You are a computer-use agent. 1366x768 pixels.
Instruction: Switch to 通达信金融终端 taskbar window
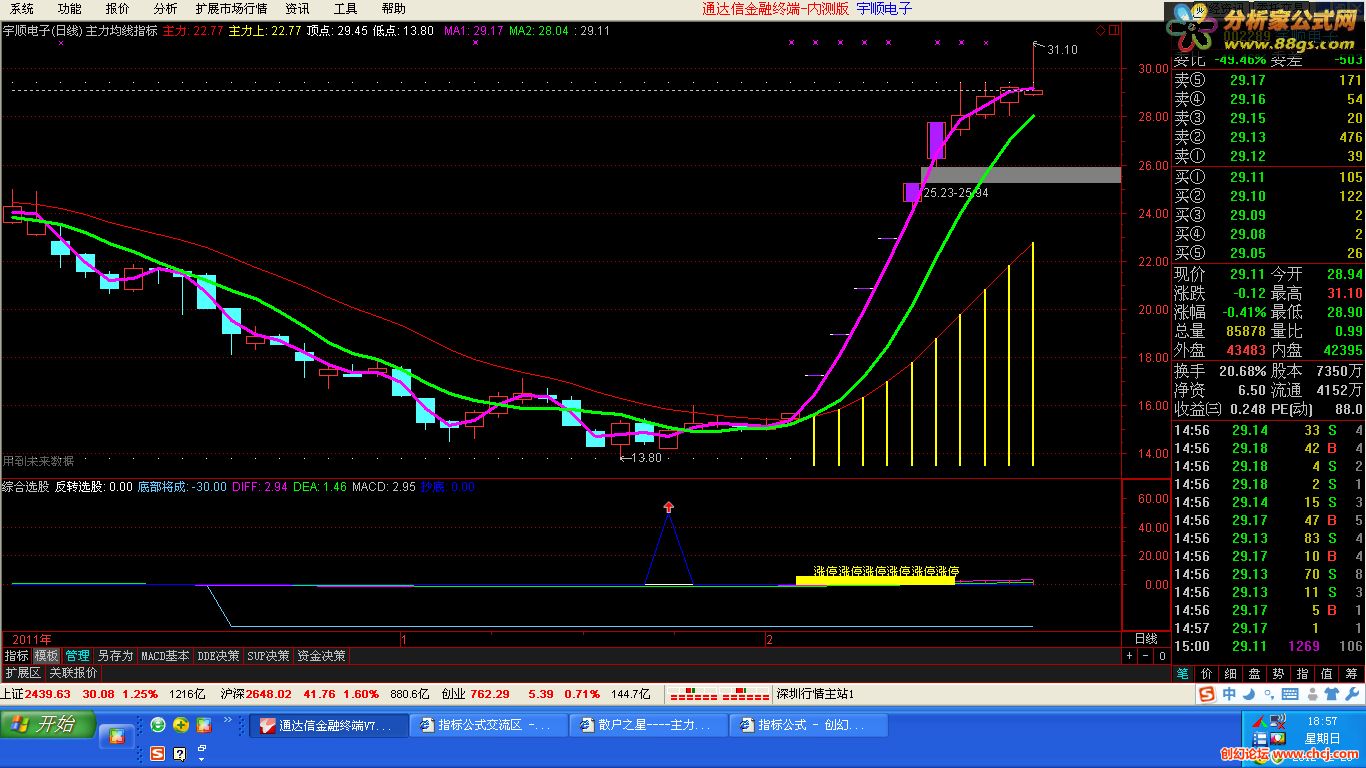pos(328,725)
